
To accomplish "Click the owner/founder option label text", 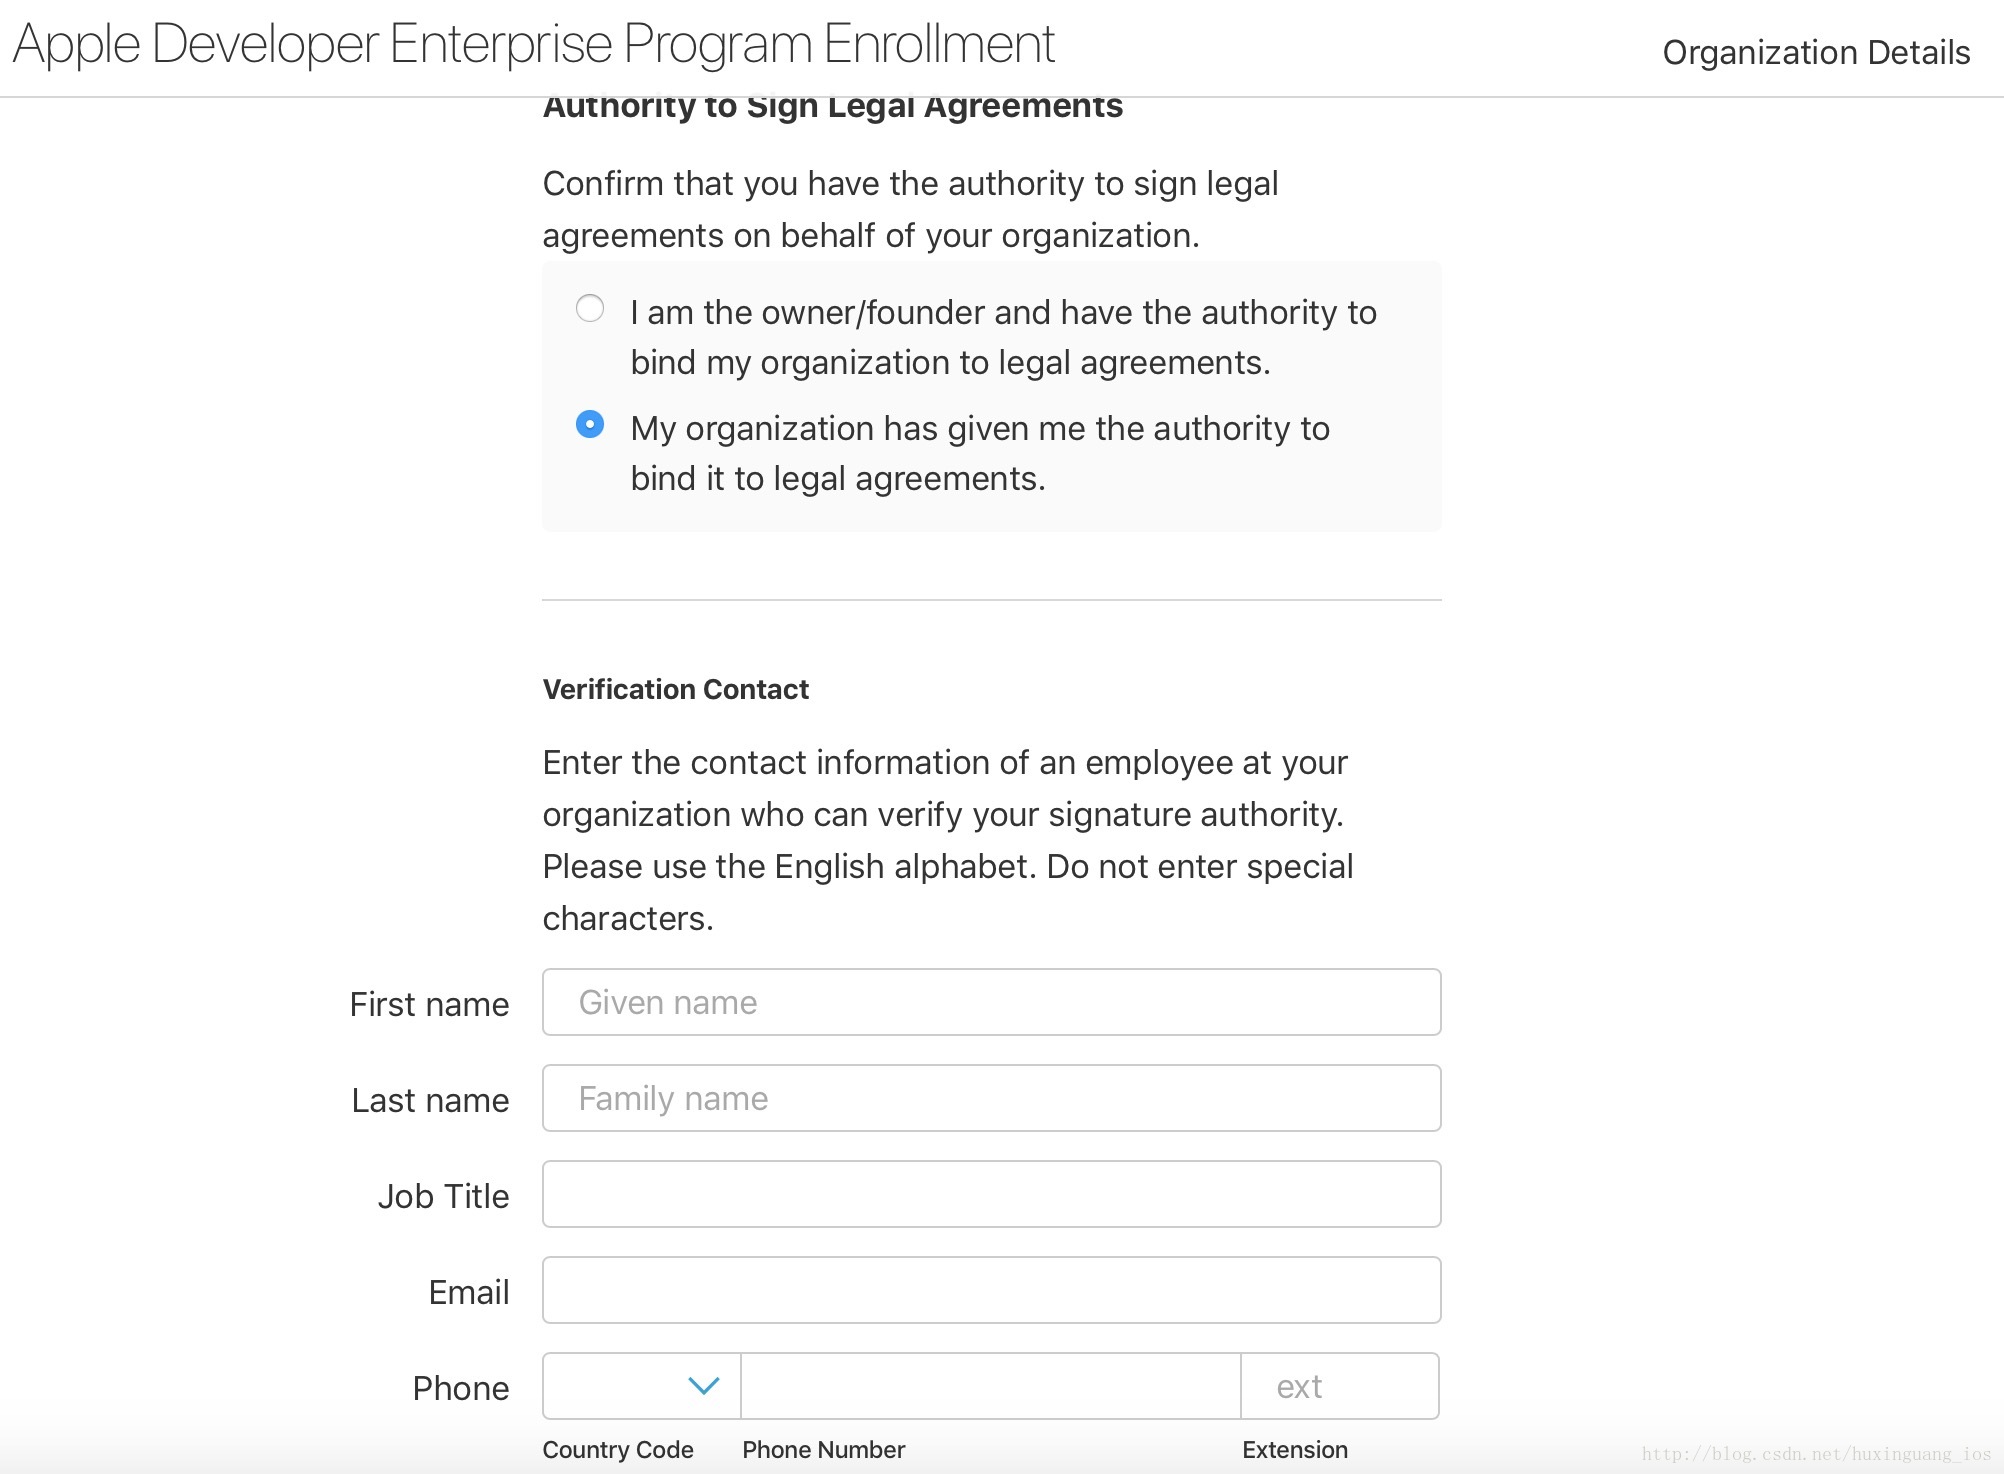I will (x=1002, y=337).
